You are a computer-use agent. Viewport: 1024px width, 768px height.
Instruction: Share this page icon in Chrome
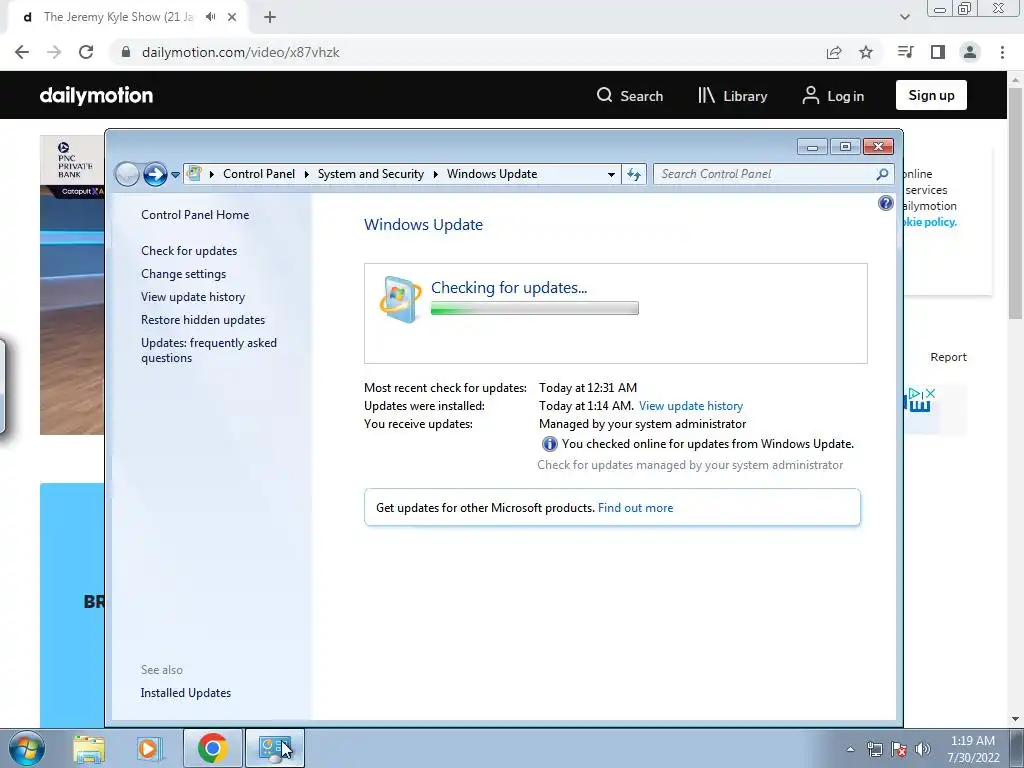click(834, 52)
